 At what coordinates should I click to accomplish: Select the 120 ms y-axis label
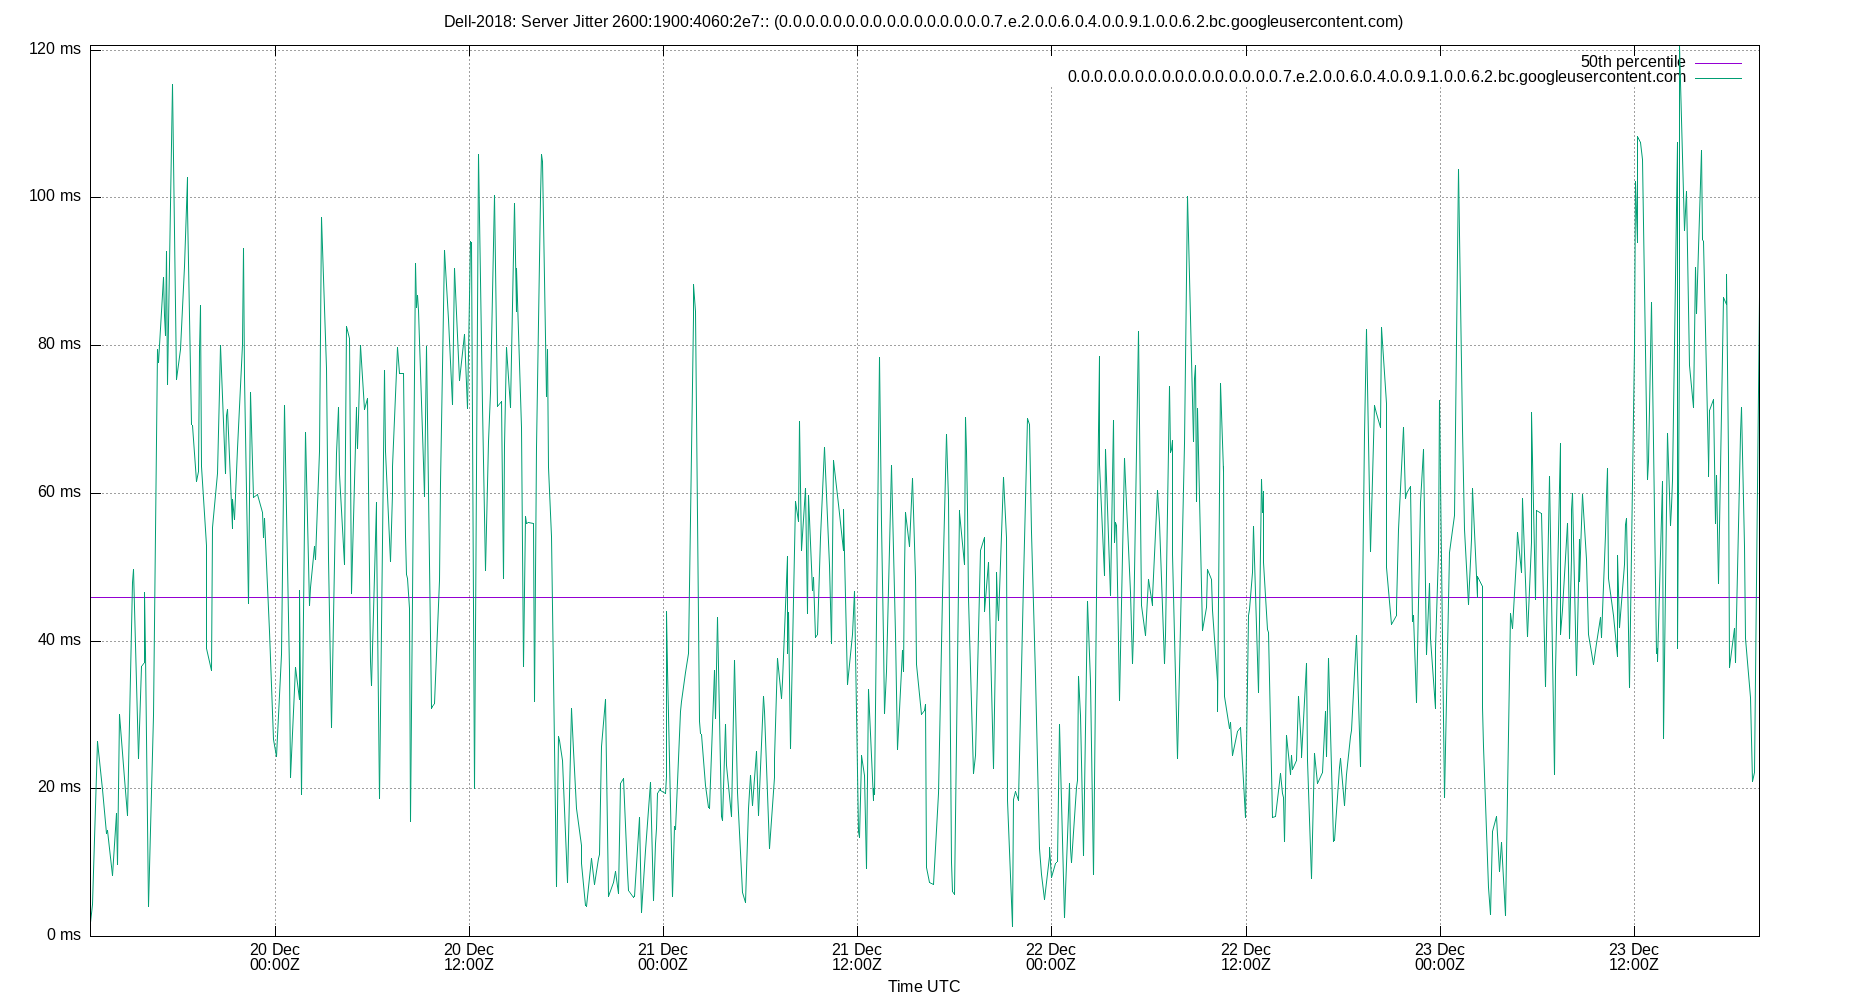56,44
